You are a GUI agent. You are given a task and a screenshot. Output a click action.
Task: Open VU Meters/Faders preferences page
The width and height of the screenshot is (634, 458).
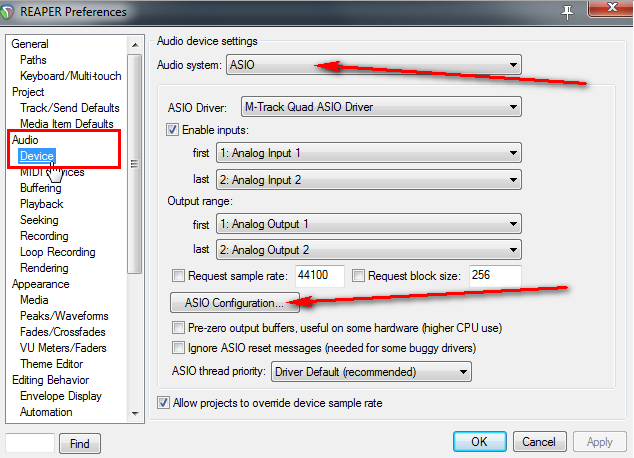(x=63, y=348)
